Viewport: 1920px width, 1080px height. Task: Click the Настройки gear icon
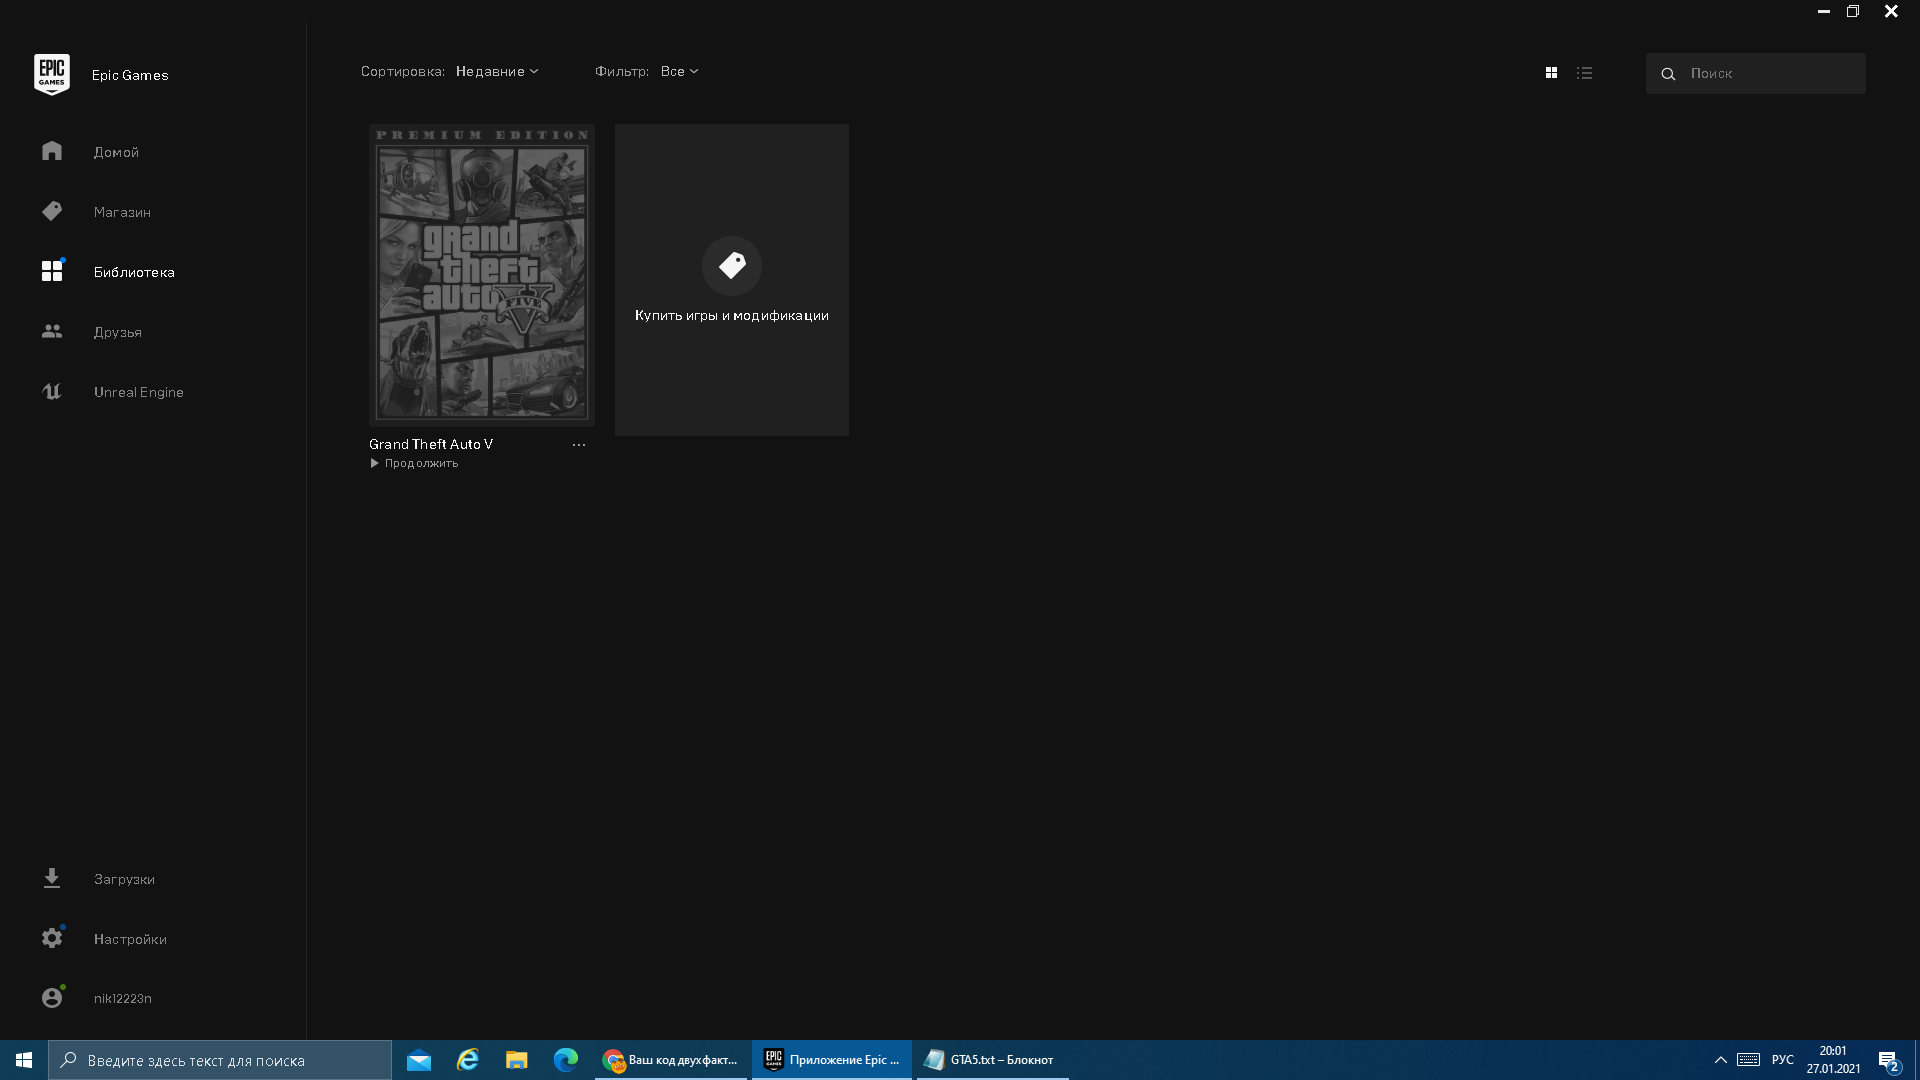(52, 938)
